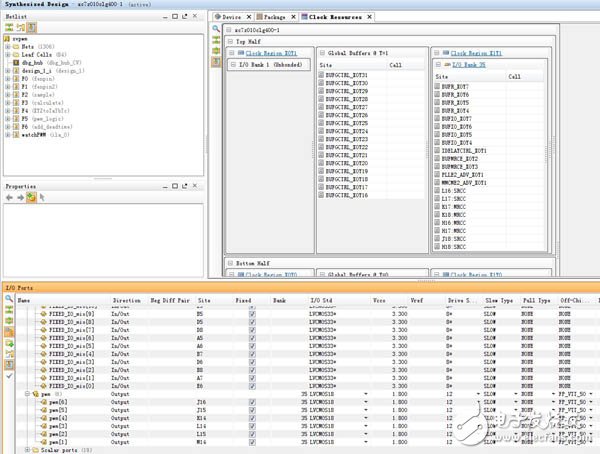Click the back arrow in Properties panel

[x=9, y=198]
